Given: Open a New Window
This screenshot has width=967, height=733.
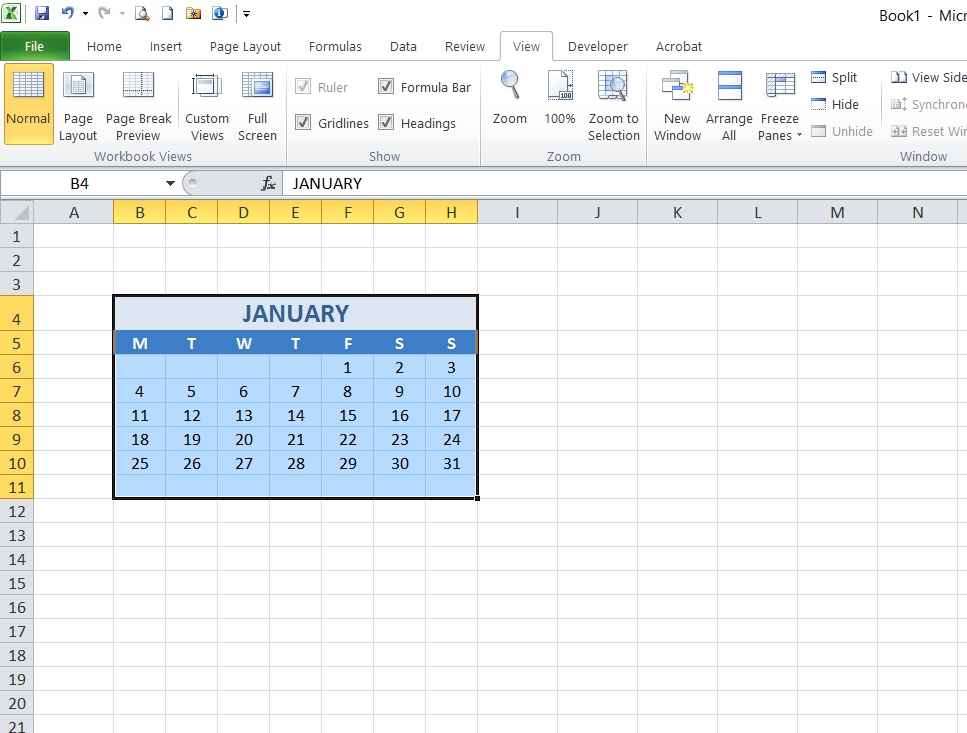Looking at the screenshot, I should pyautogui.click(x=677, y=104).
